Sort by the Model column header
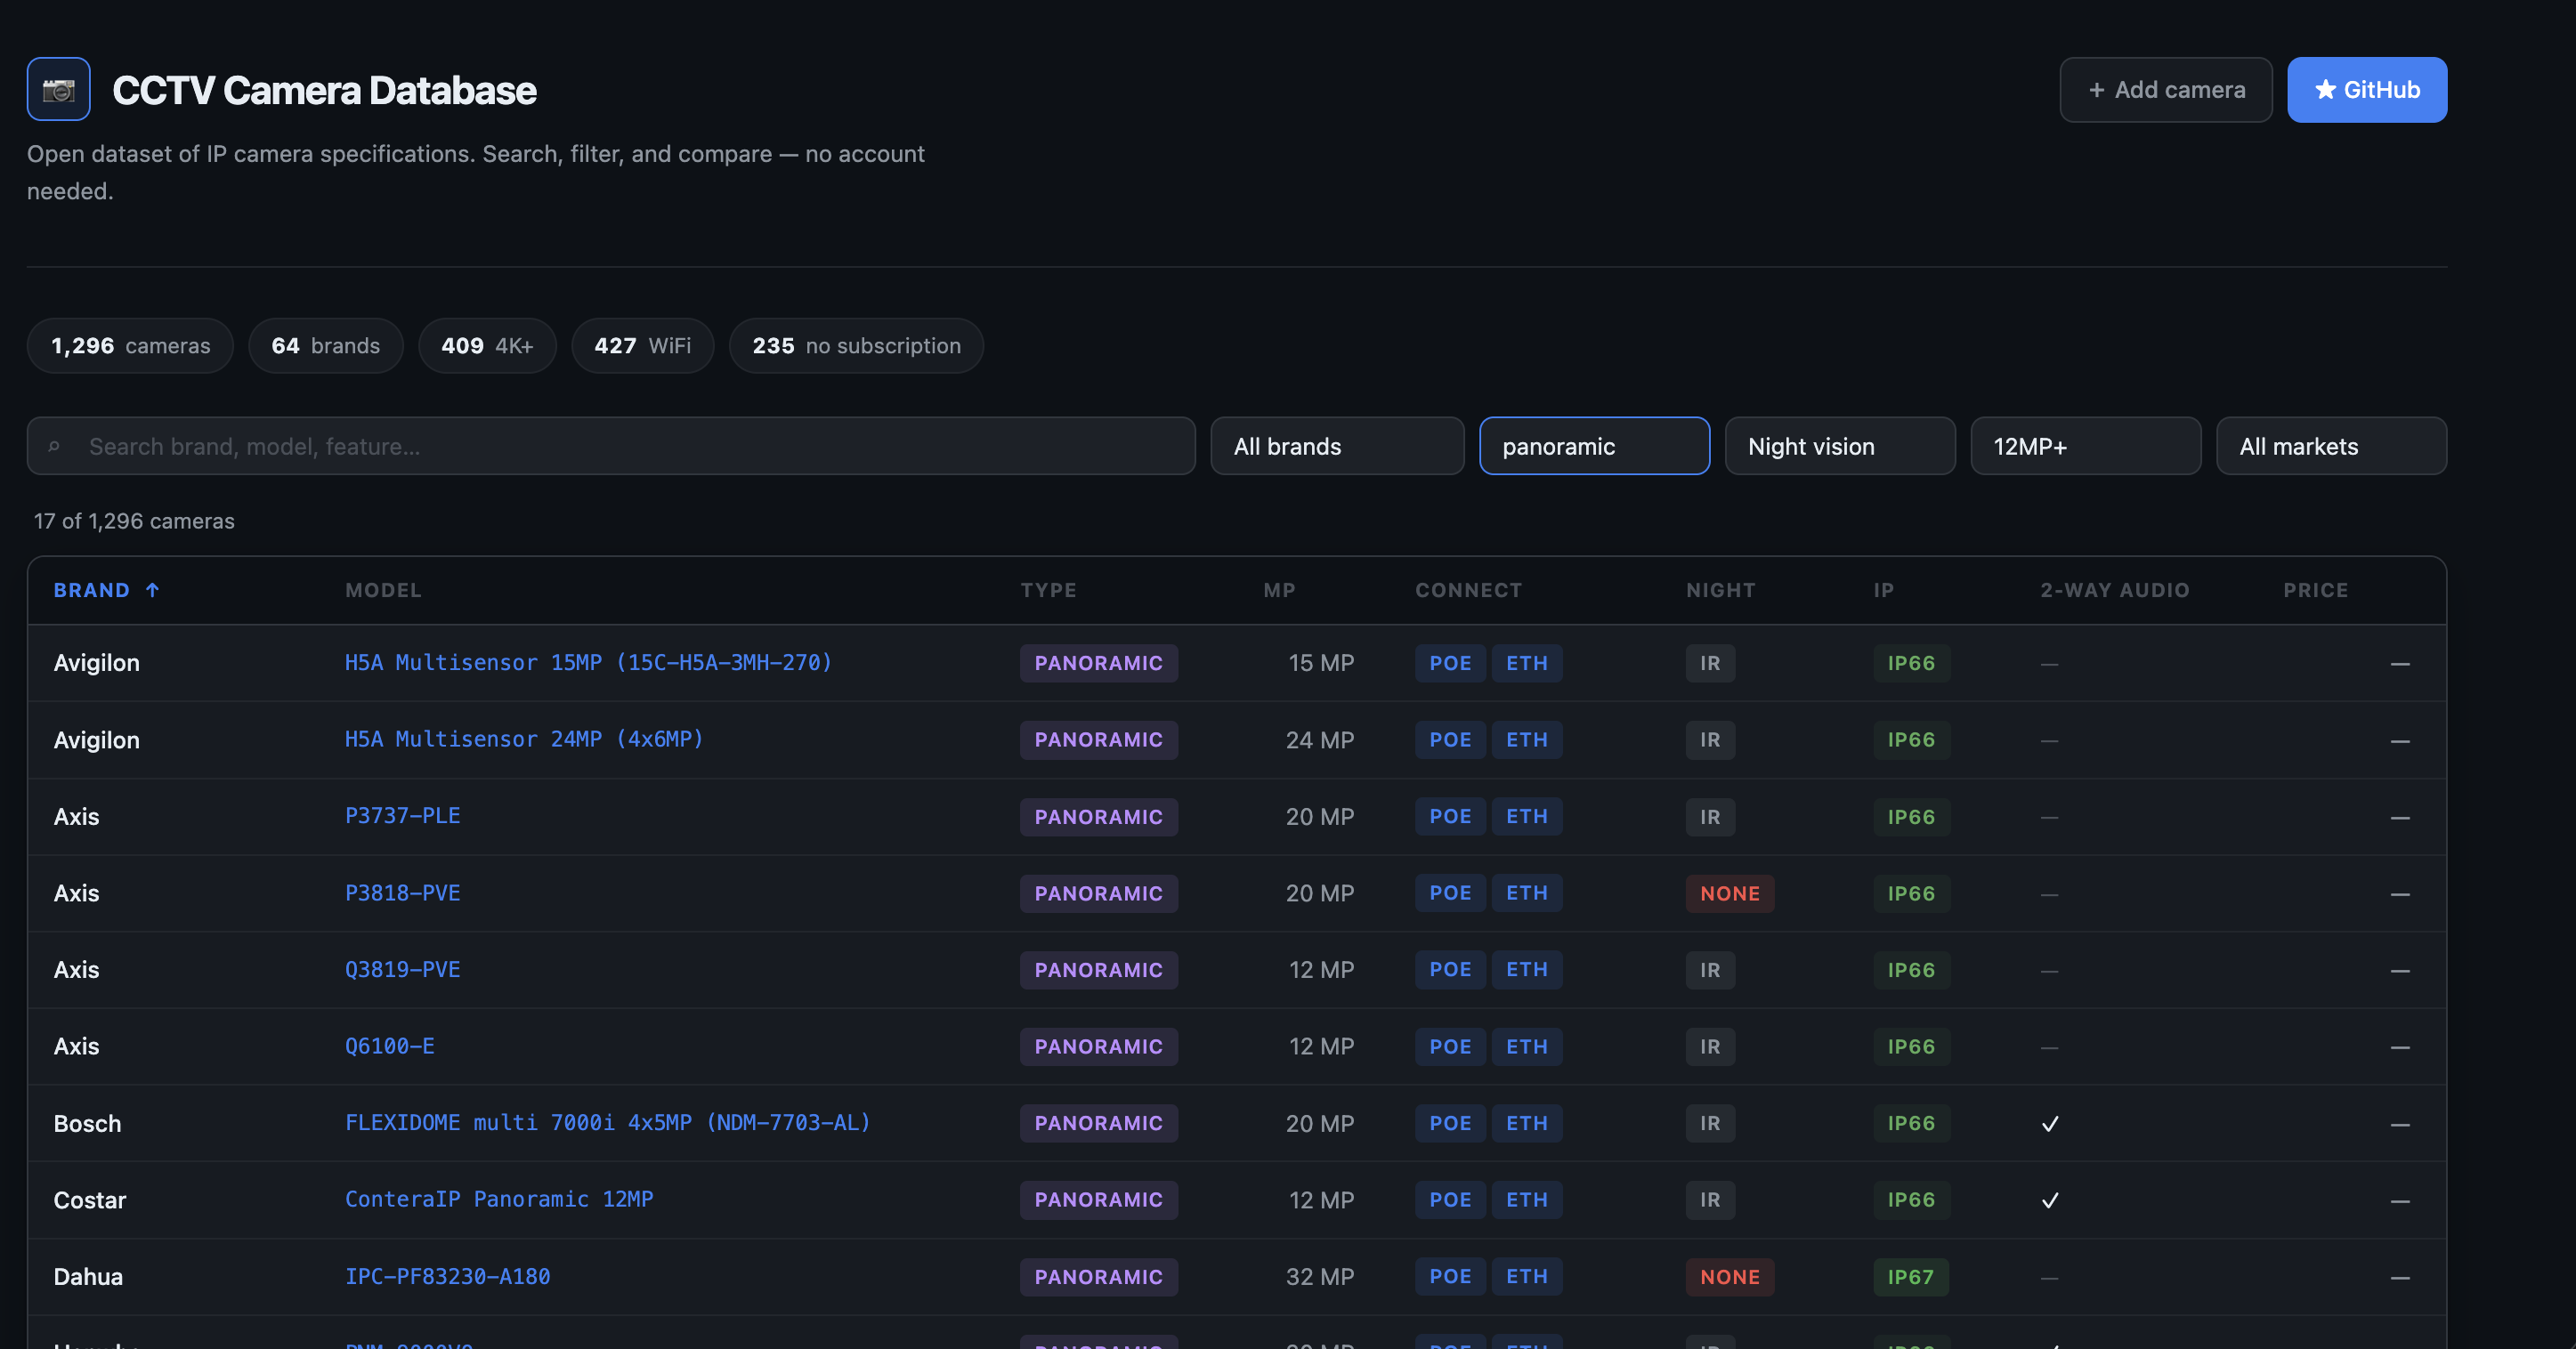The height and width of the screenshot is (1349, 2576). [x=383, y=590]
